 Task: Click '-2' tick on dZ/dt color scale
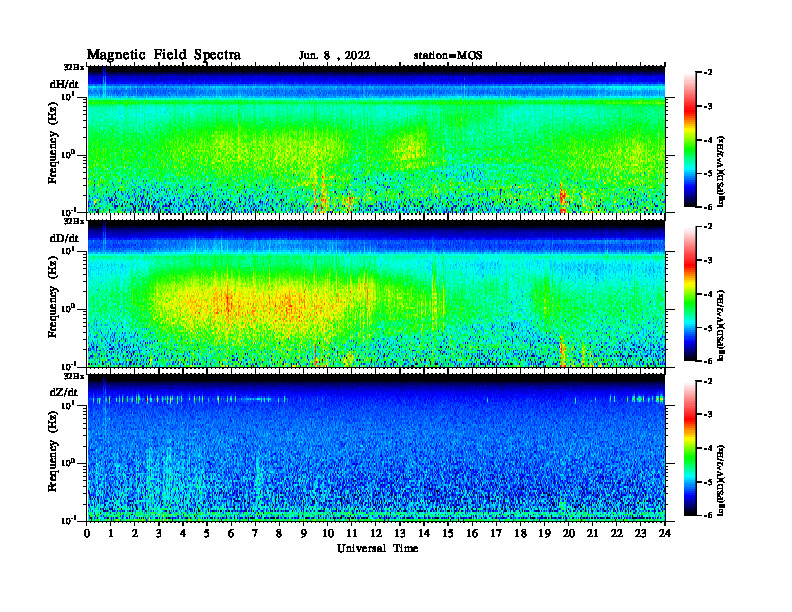707,381
